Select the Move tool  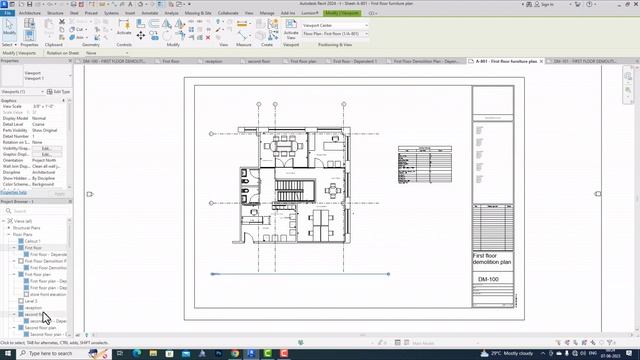[x=141, y=36]
